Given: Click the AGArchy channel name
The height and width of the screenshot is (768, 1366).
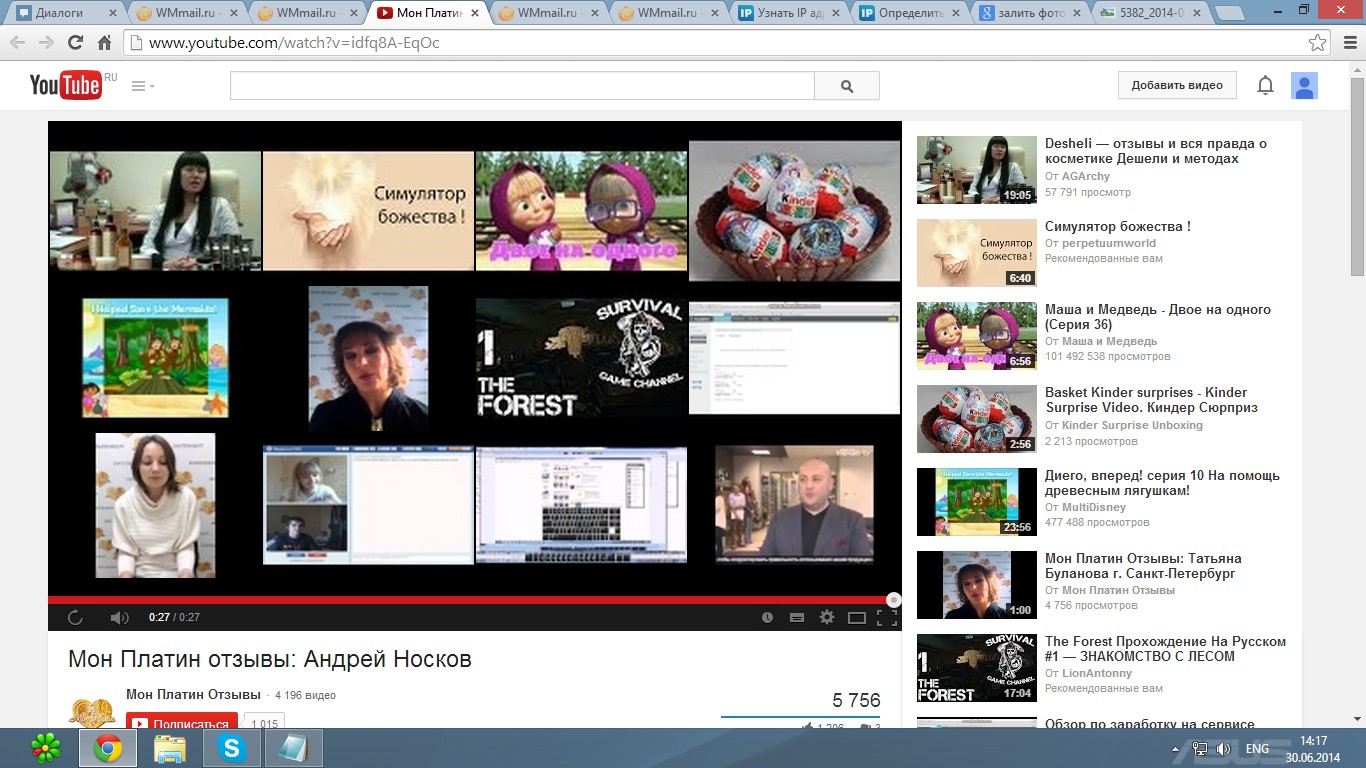Looking at the screenshot, I should pyautogui.click(x=1086, y=176).
